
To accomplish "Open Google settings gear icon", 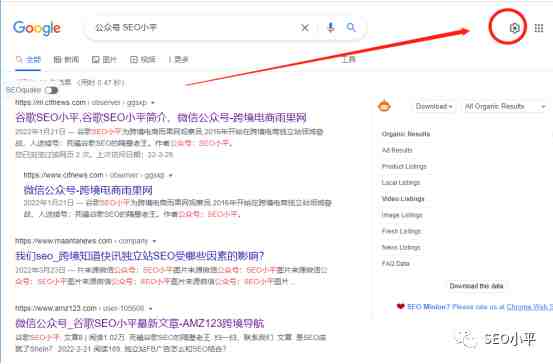I will (x=515, y=28).
